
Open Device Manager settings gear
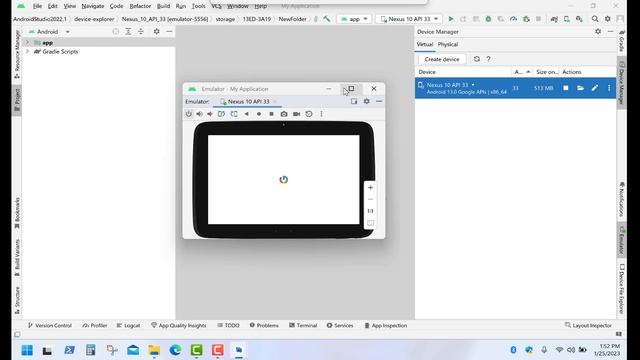598,31
